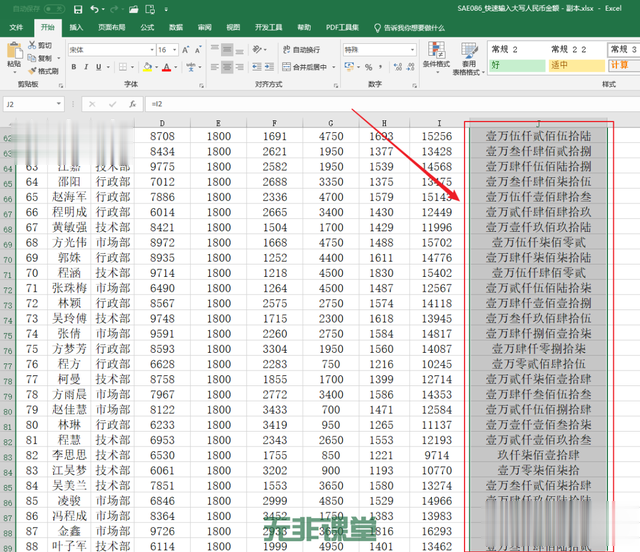Switch to the Page Layout tab
This screenshot has width=640, height=552.
tap(111, 27)
